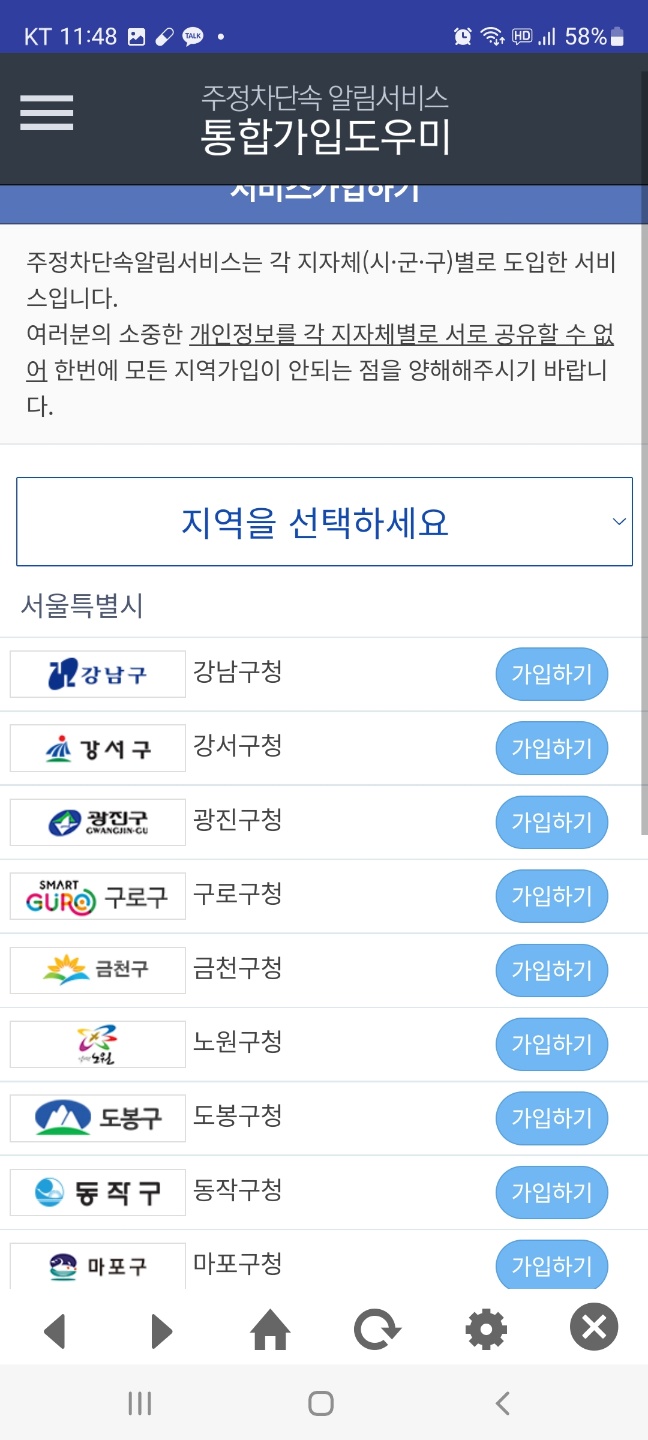
Task: Refresh the page using the reload icon
Action: pyautogui.click(x=377, y=1328)
